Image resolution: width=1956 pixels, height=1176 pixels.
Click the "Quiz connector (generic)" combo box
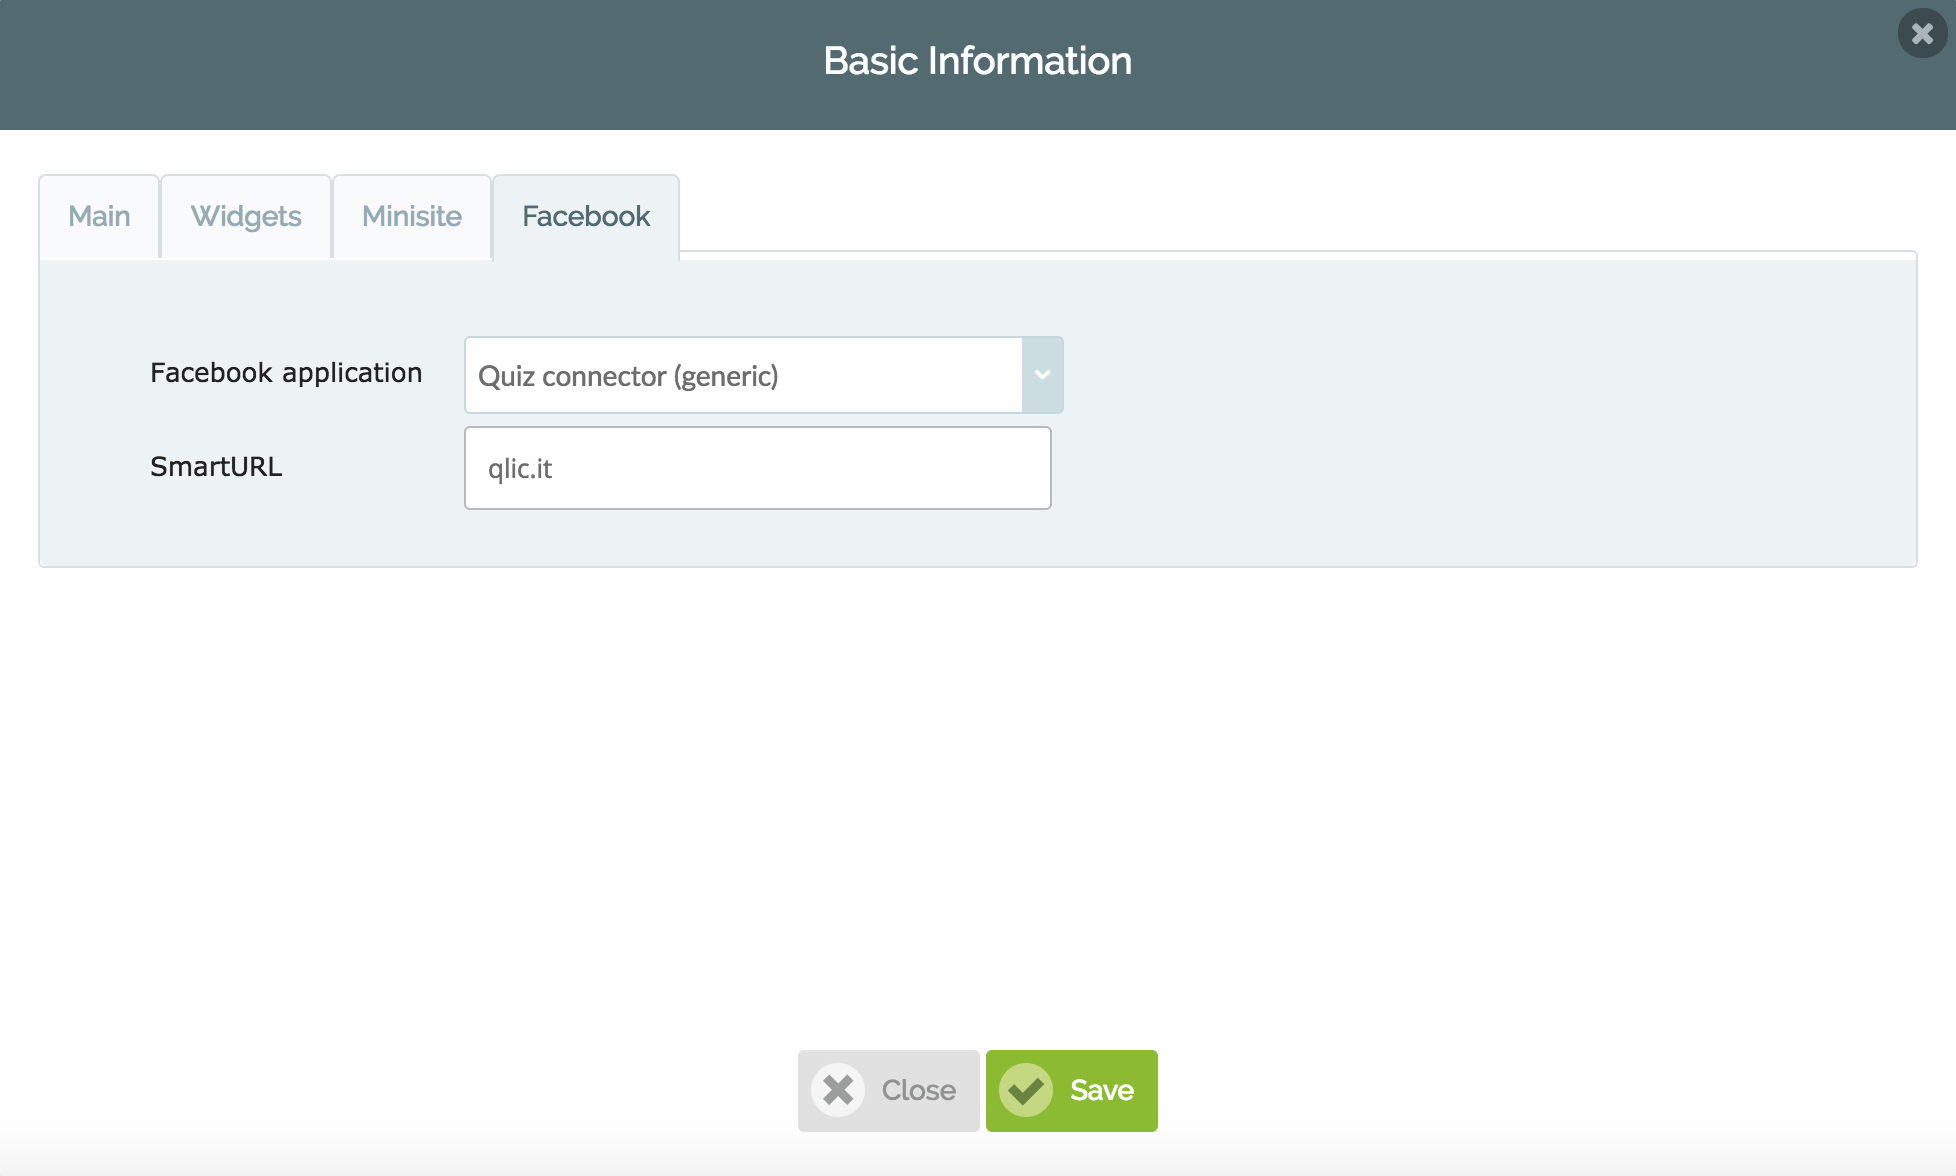743,375
